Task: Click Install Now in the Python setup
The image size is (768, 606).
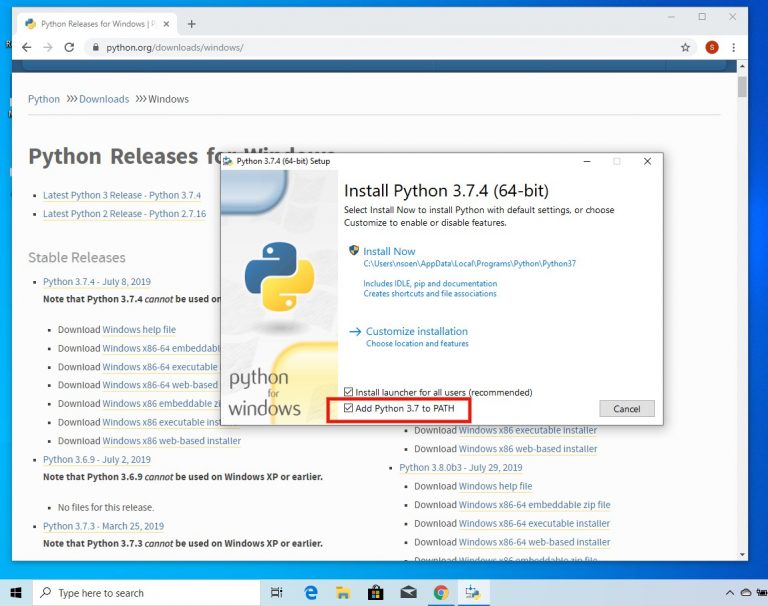Action: pos(389,252)
